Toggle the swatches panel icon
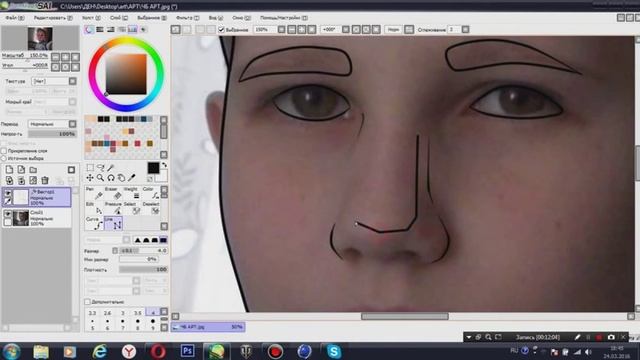The height and width of the screenshot is (360, 640). (133, 29)
